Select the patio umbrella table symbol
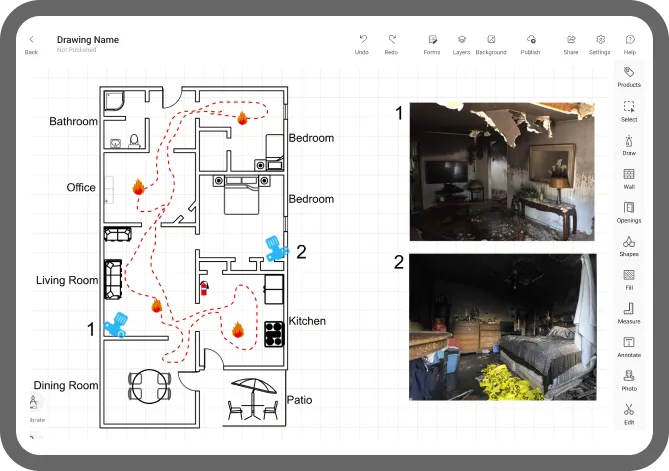The height and width of the screenshot is (471, 669). 253,399
